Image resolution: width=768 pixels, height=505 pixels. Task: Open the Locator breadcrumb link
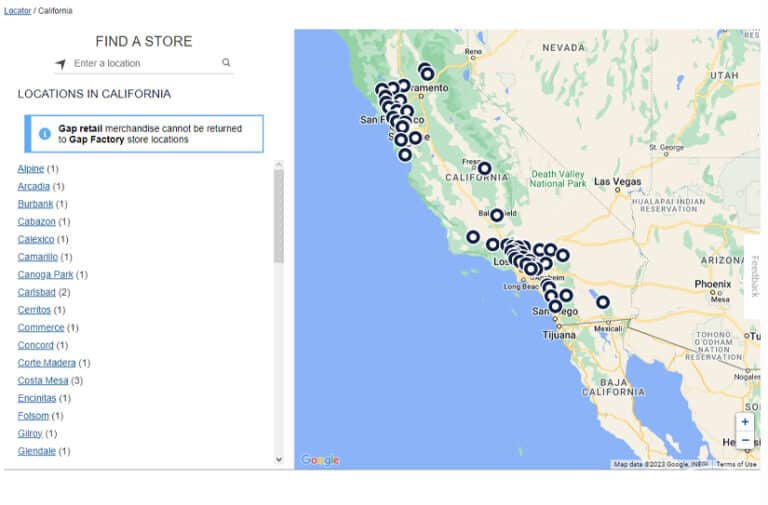coord(17,10)
